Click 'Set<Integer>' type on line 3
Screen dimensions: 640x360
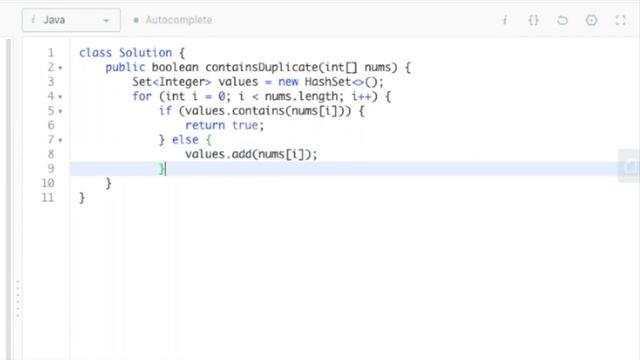pos(171,82)
